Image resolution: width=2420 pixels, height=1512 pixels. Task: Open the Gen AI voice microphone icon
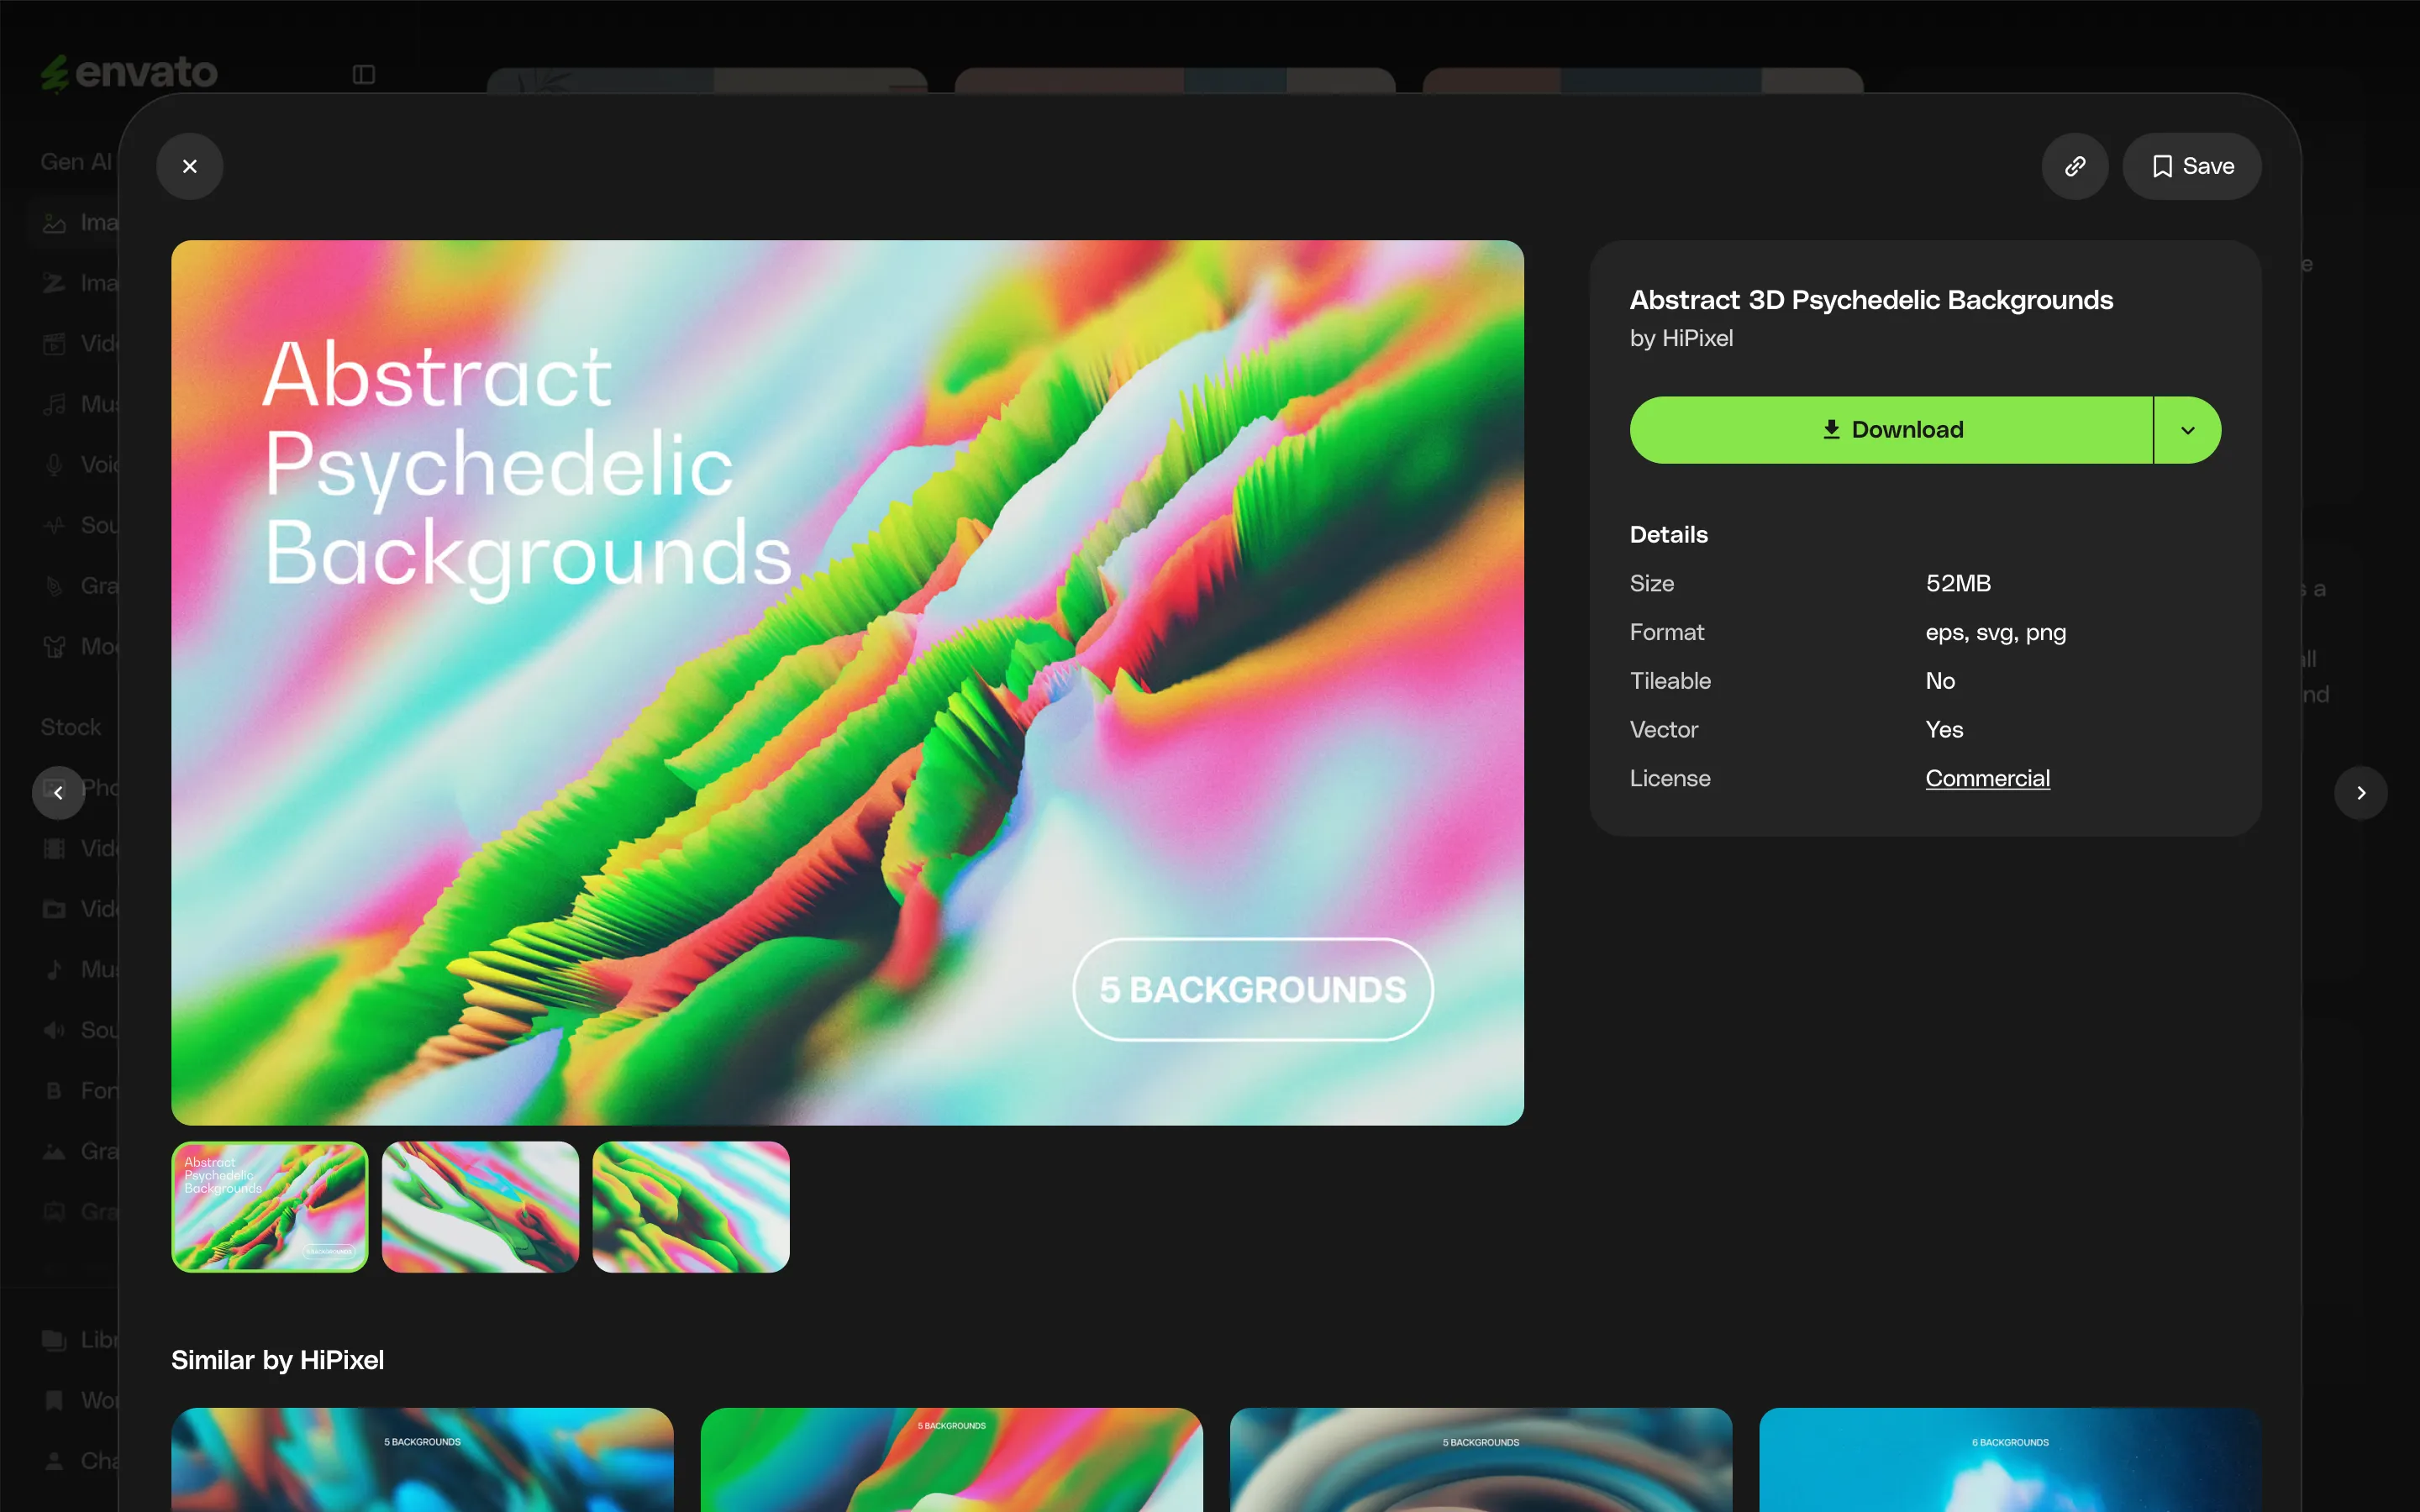(x=54, y=465)
